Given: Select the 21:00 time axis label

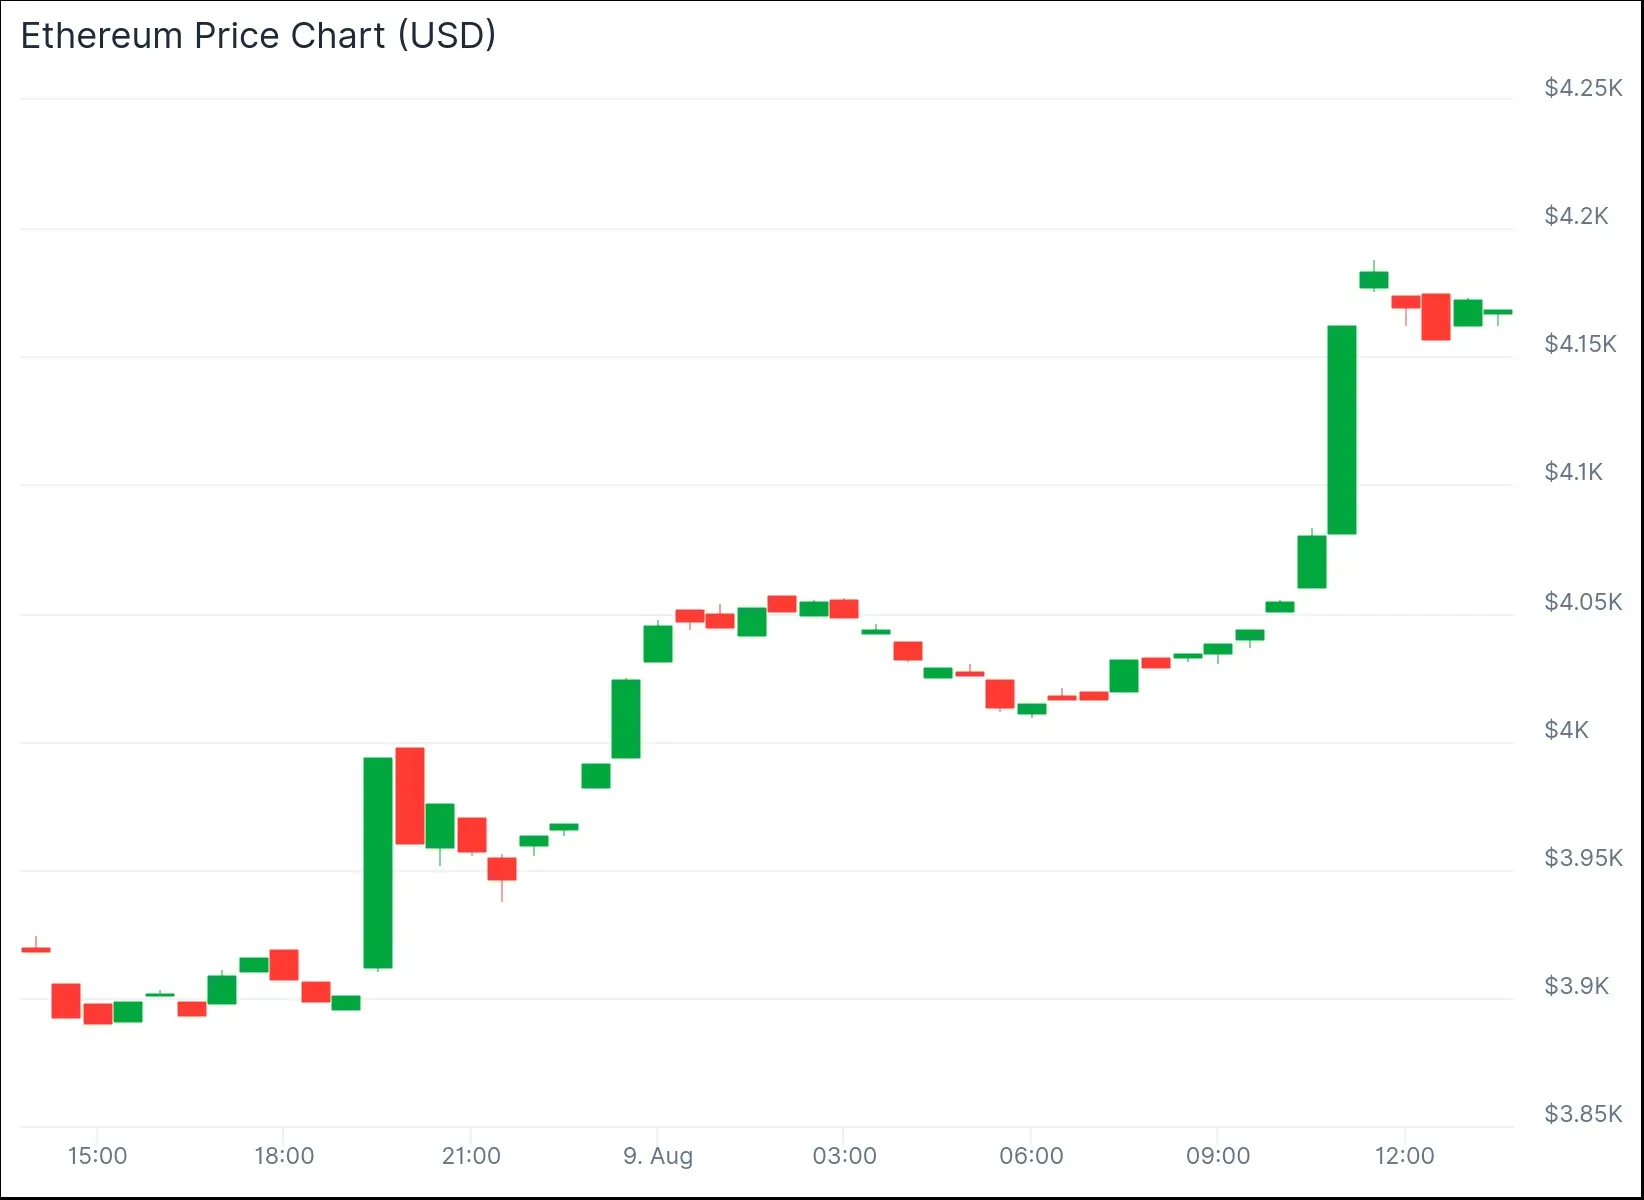Looking at the screenshot, I should tap(471, 1156).
